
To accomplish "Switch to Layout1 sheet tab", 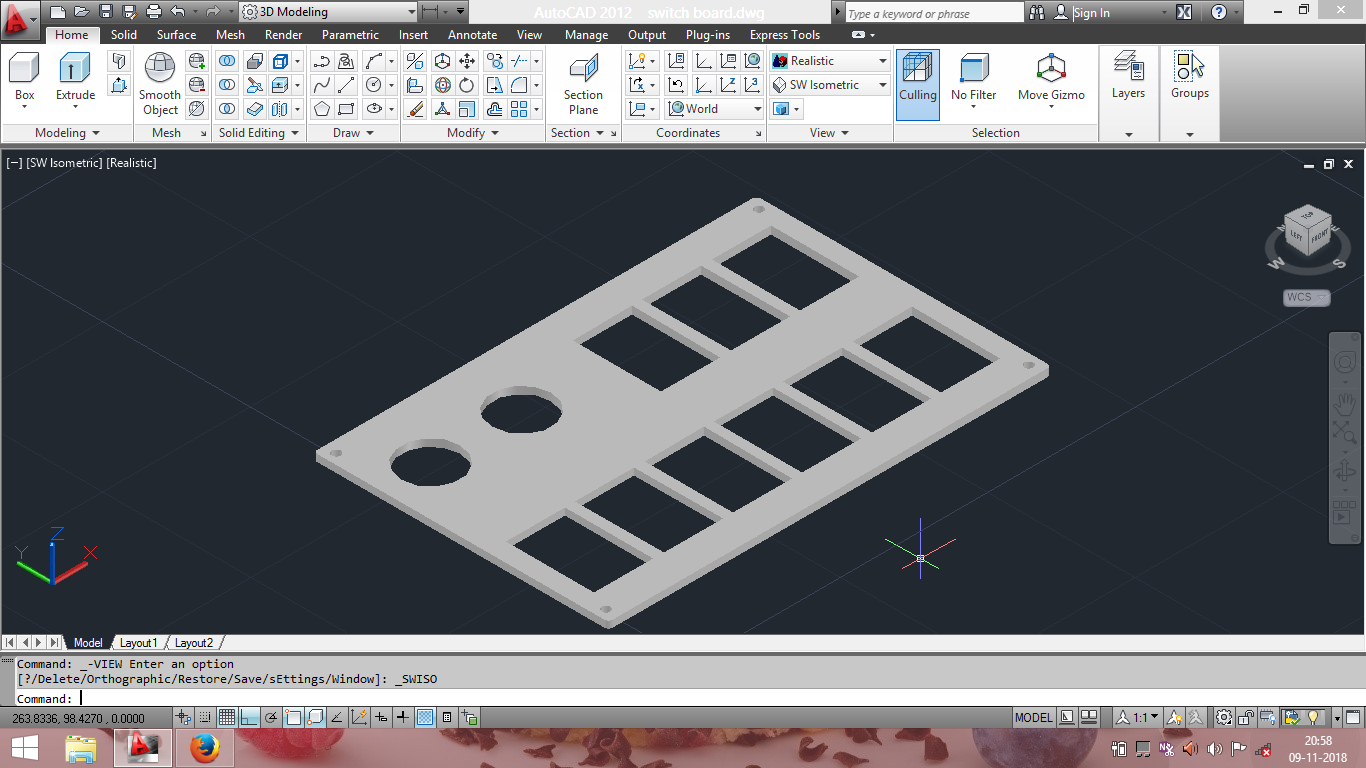I will click(x=139, y=643).
